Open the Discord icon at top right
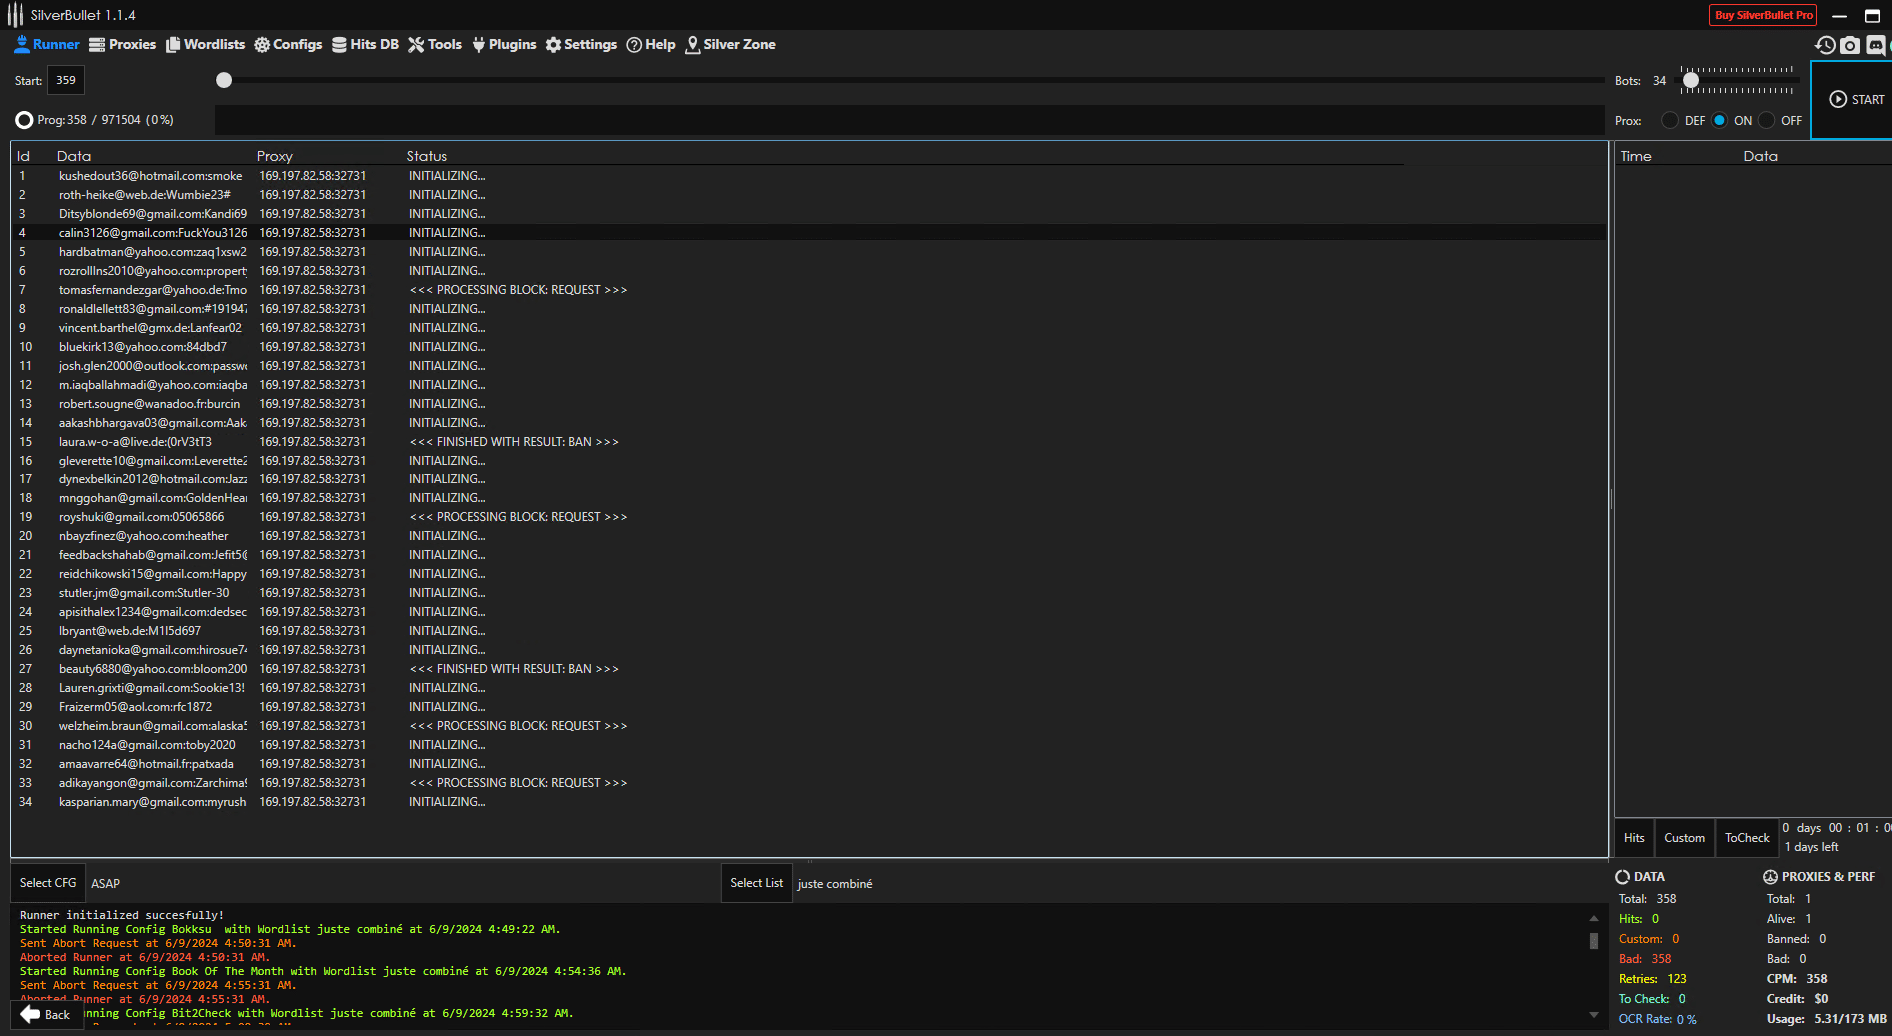This screenshot has width=1892, height=1036. click(x=1876, y=45)
